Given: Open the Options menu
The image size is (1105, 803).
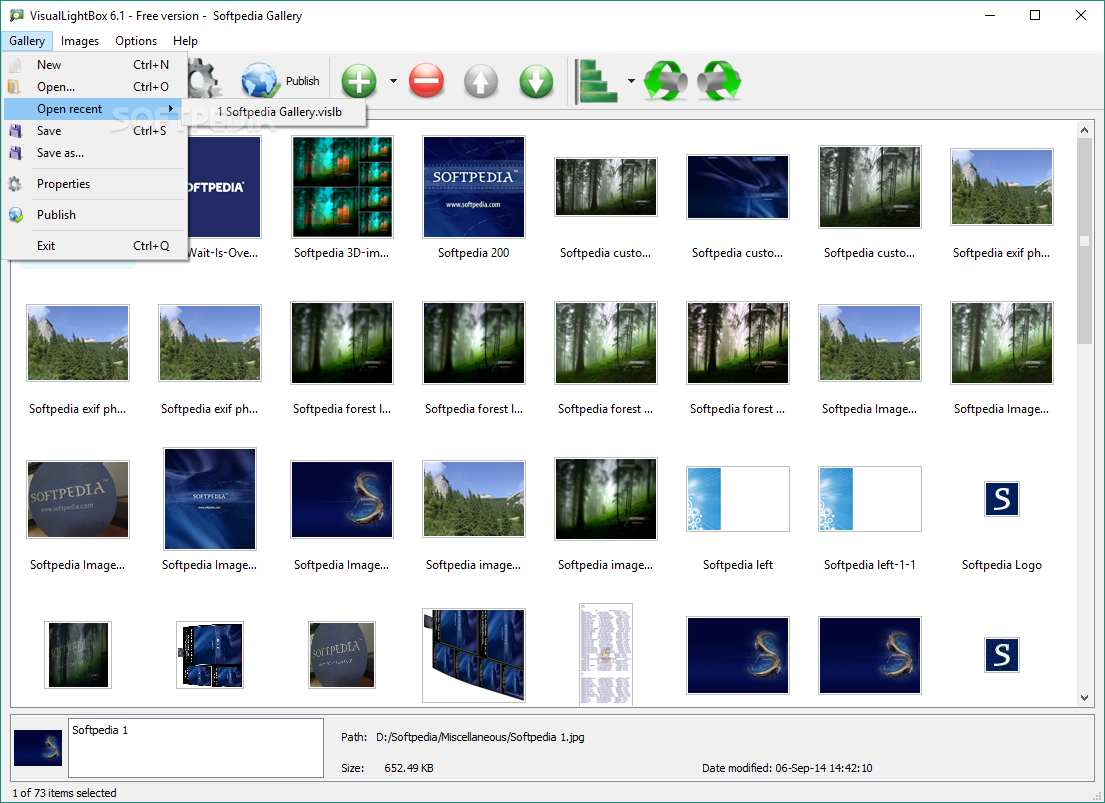Looking at the screenshot, I should (x=136, y=41).
